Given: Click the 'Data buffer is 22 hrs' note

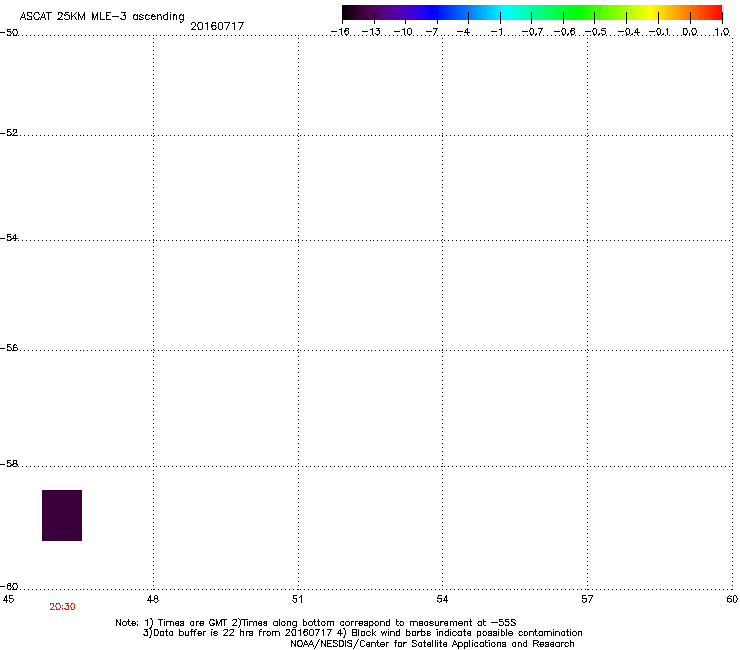Looking at the screenshot, I should click(x=362, y=633).
